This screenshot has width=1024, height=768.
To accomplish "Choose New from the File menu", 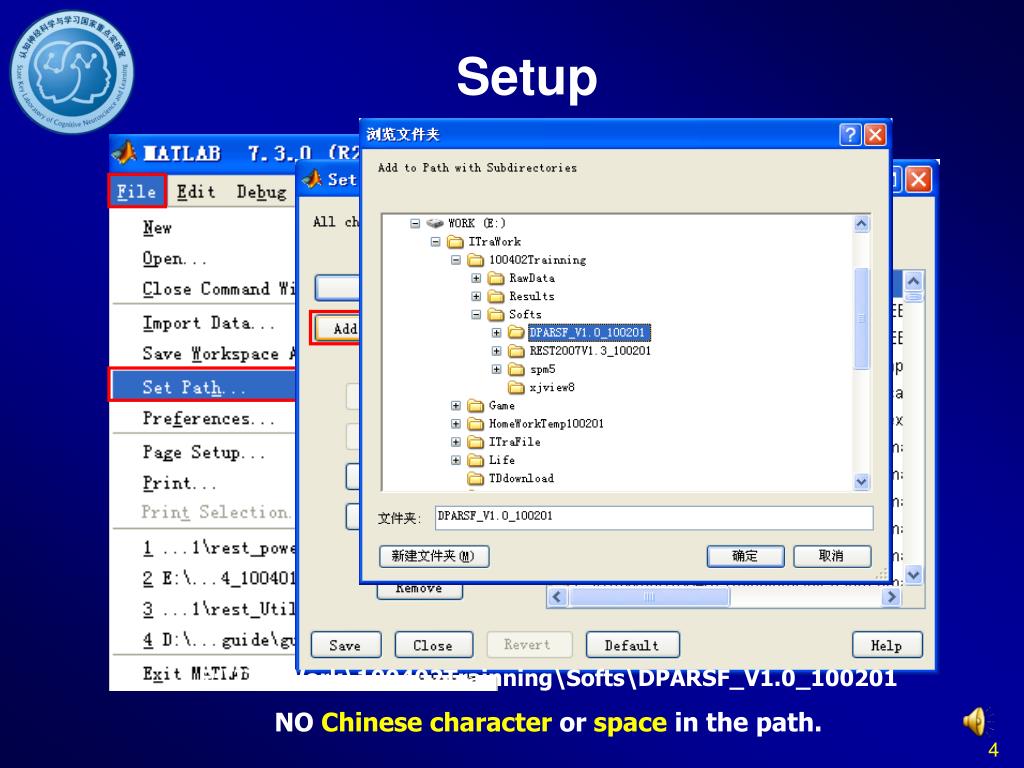I will (x=157, y=228).
